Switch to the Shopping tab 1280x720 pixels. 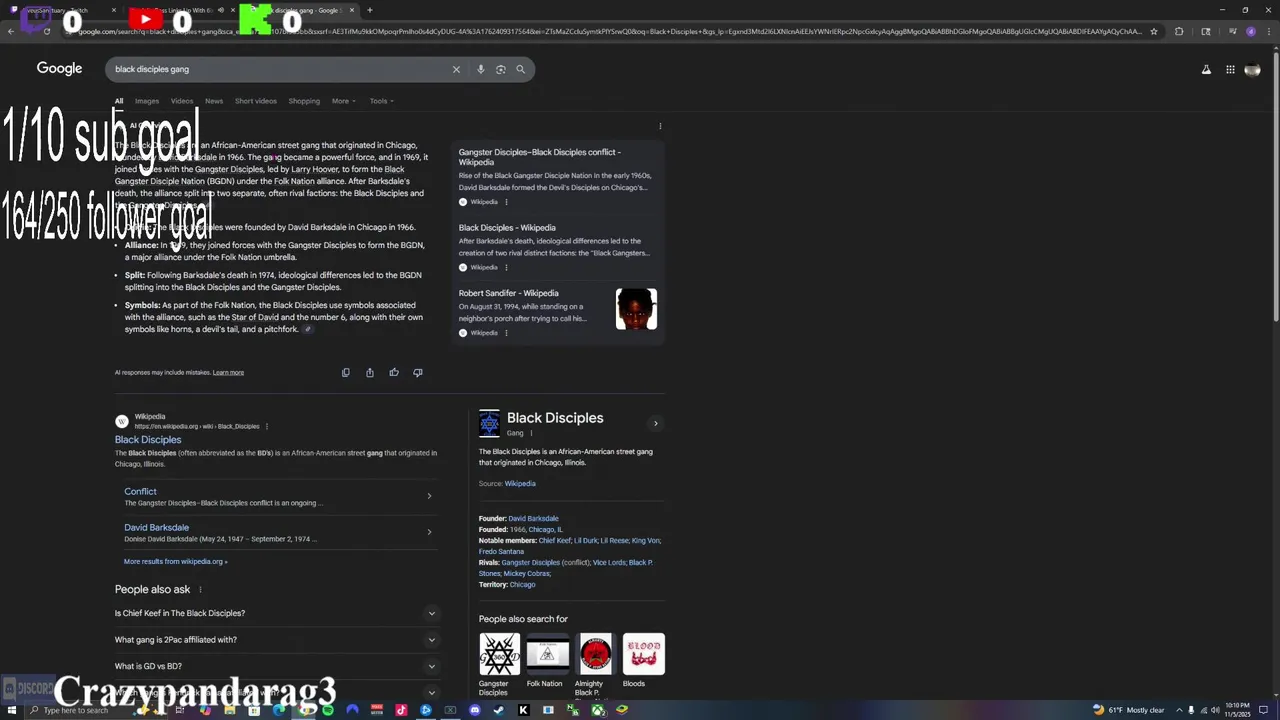pos(304,101)
